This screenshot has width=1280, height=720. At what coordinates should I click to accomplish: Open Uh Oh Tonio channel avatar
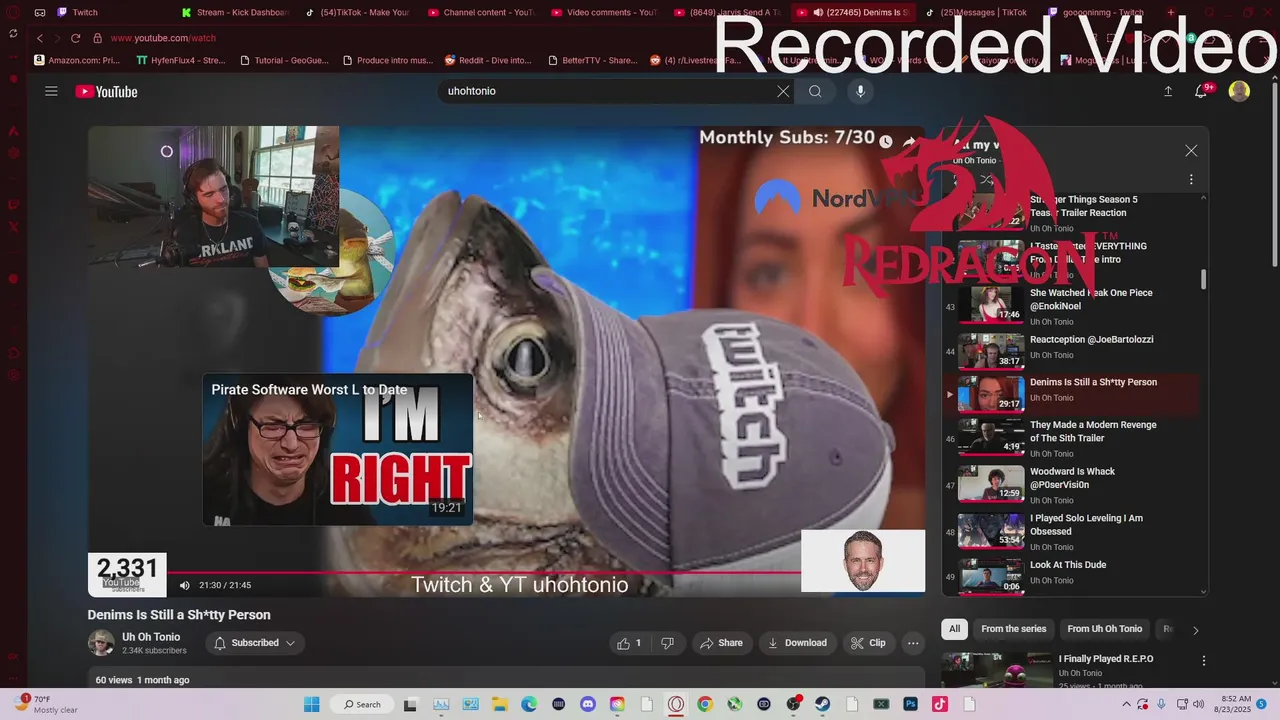click(x=101, y=643)
